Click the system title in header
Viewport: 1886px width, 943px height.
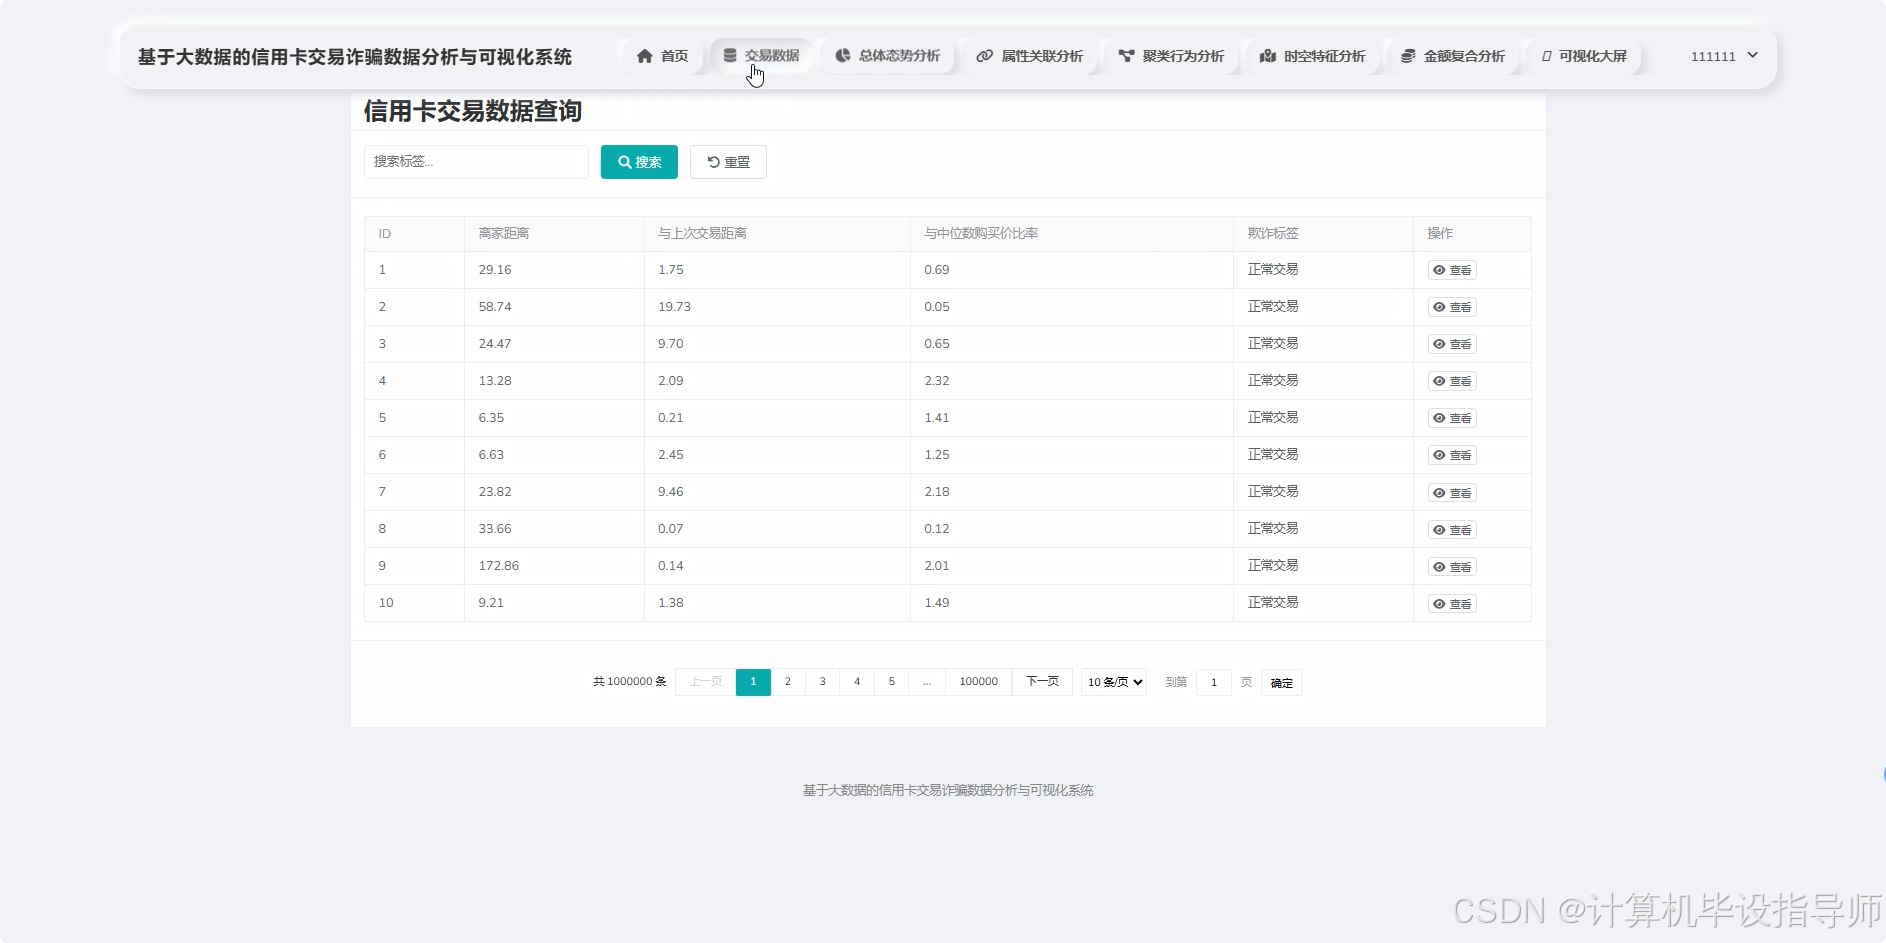(x=355, y=57)
